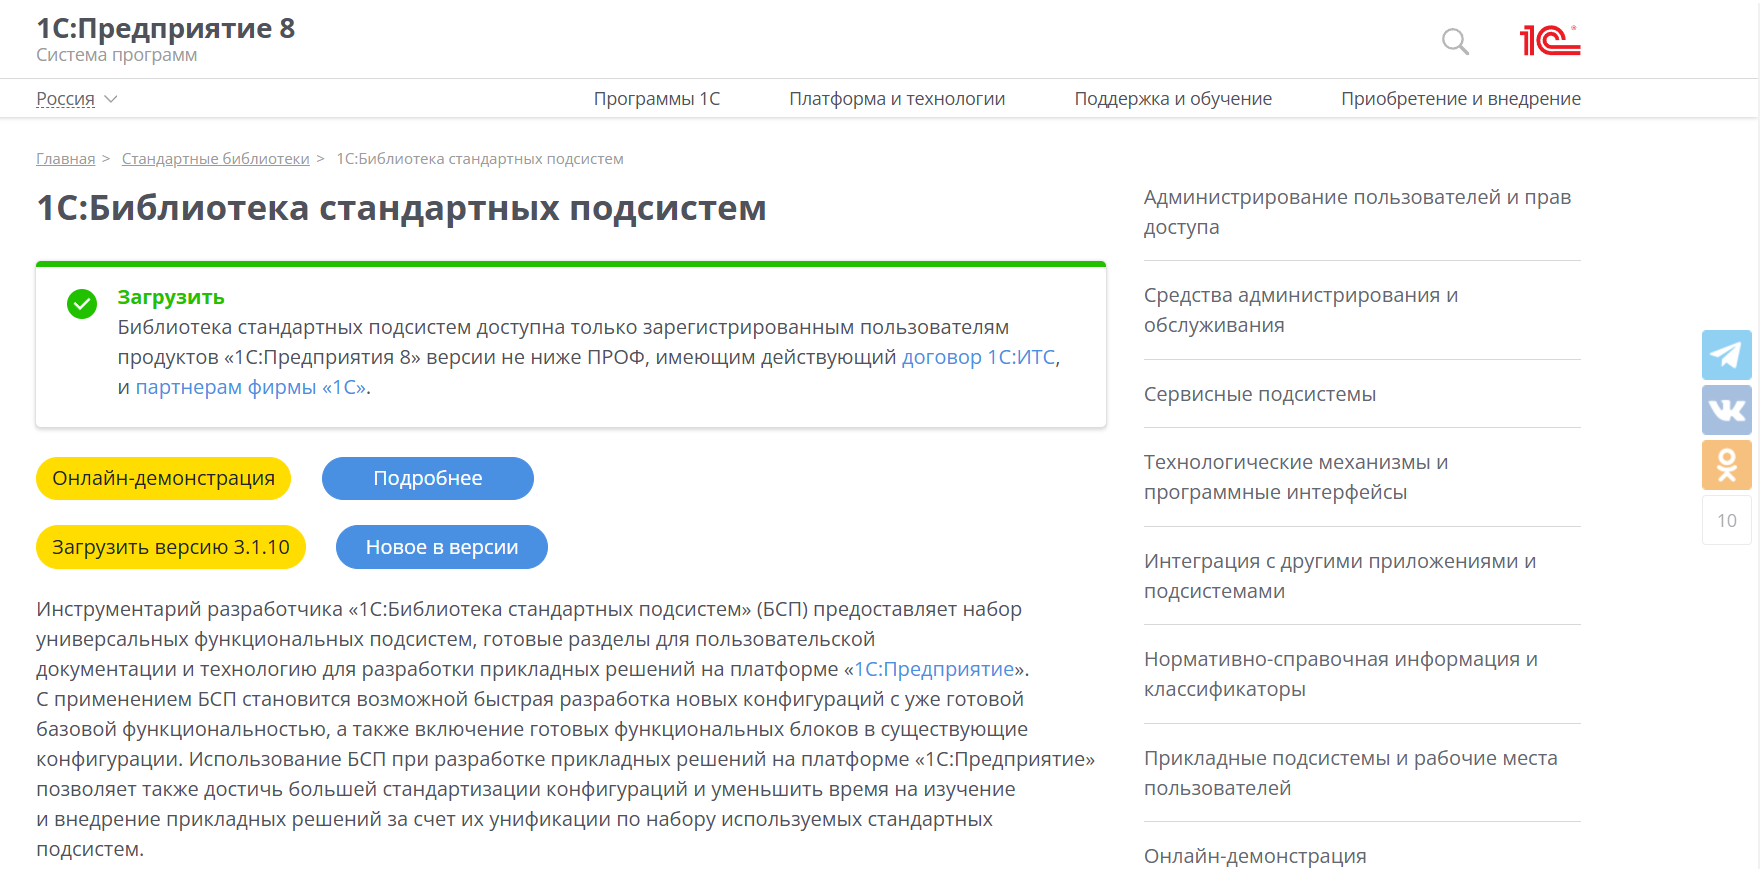The height and width of the screenshot is (869, 1760).
Task: Click the green Загрузить heading
Action: [x=171, y=297]
